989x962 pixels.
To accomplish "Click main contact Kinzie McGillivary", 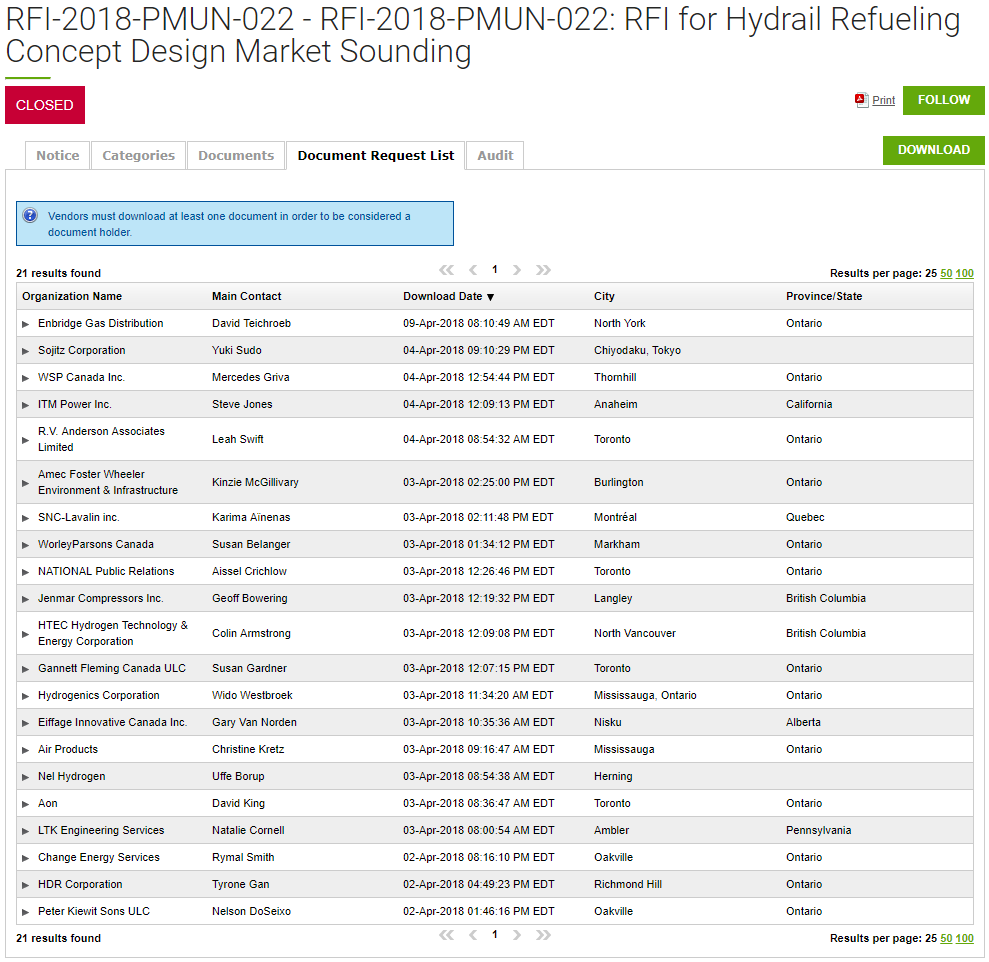I will click(255, 482).
